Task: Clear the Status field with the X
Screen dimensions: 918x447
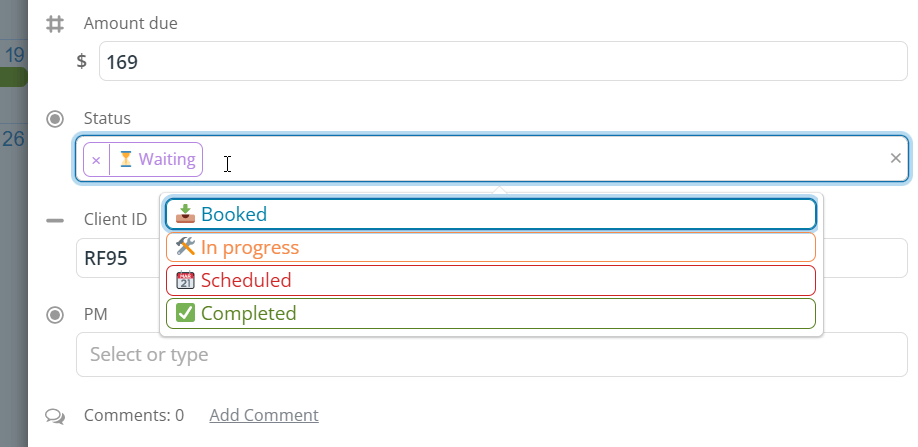Action: click(x=895, y=158)
